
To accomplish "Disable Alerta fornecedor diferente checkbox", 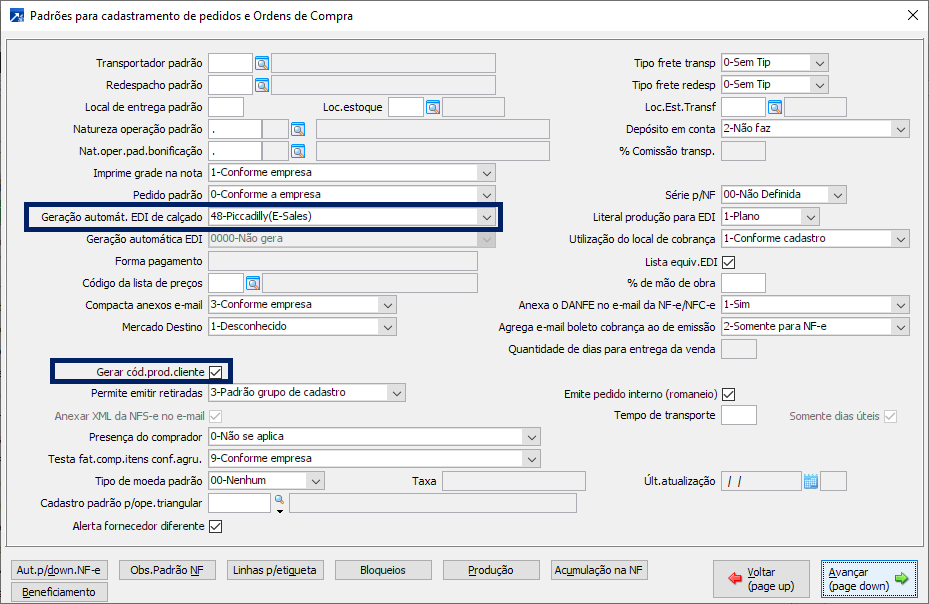I will tap(215, 526).
